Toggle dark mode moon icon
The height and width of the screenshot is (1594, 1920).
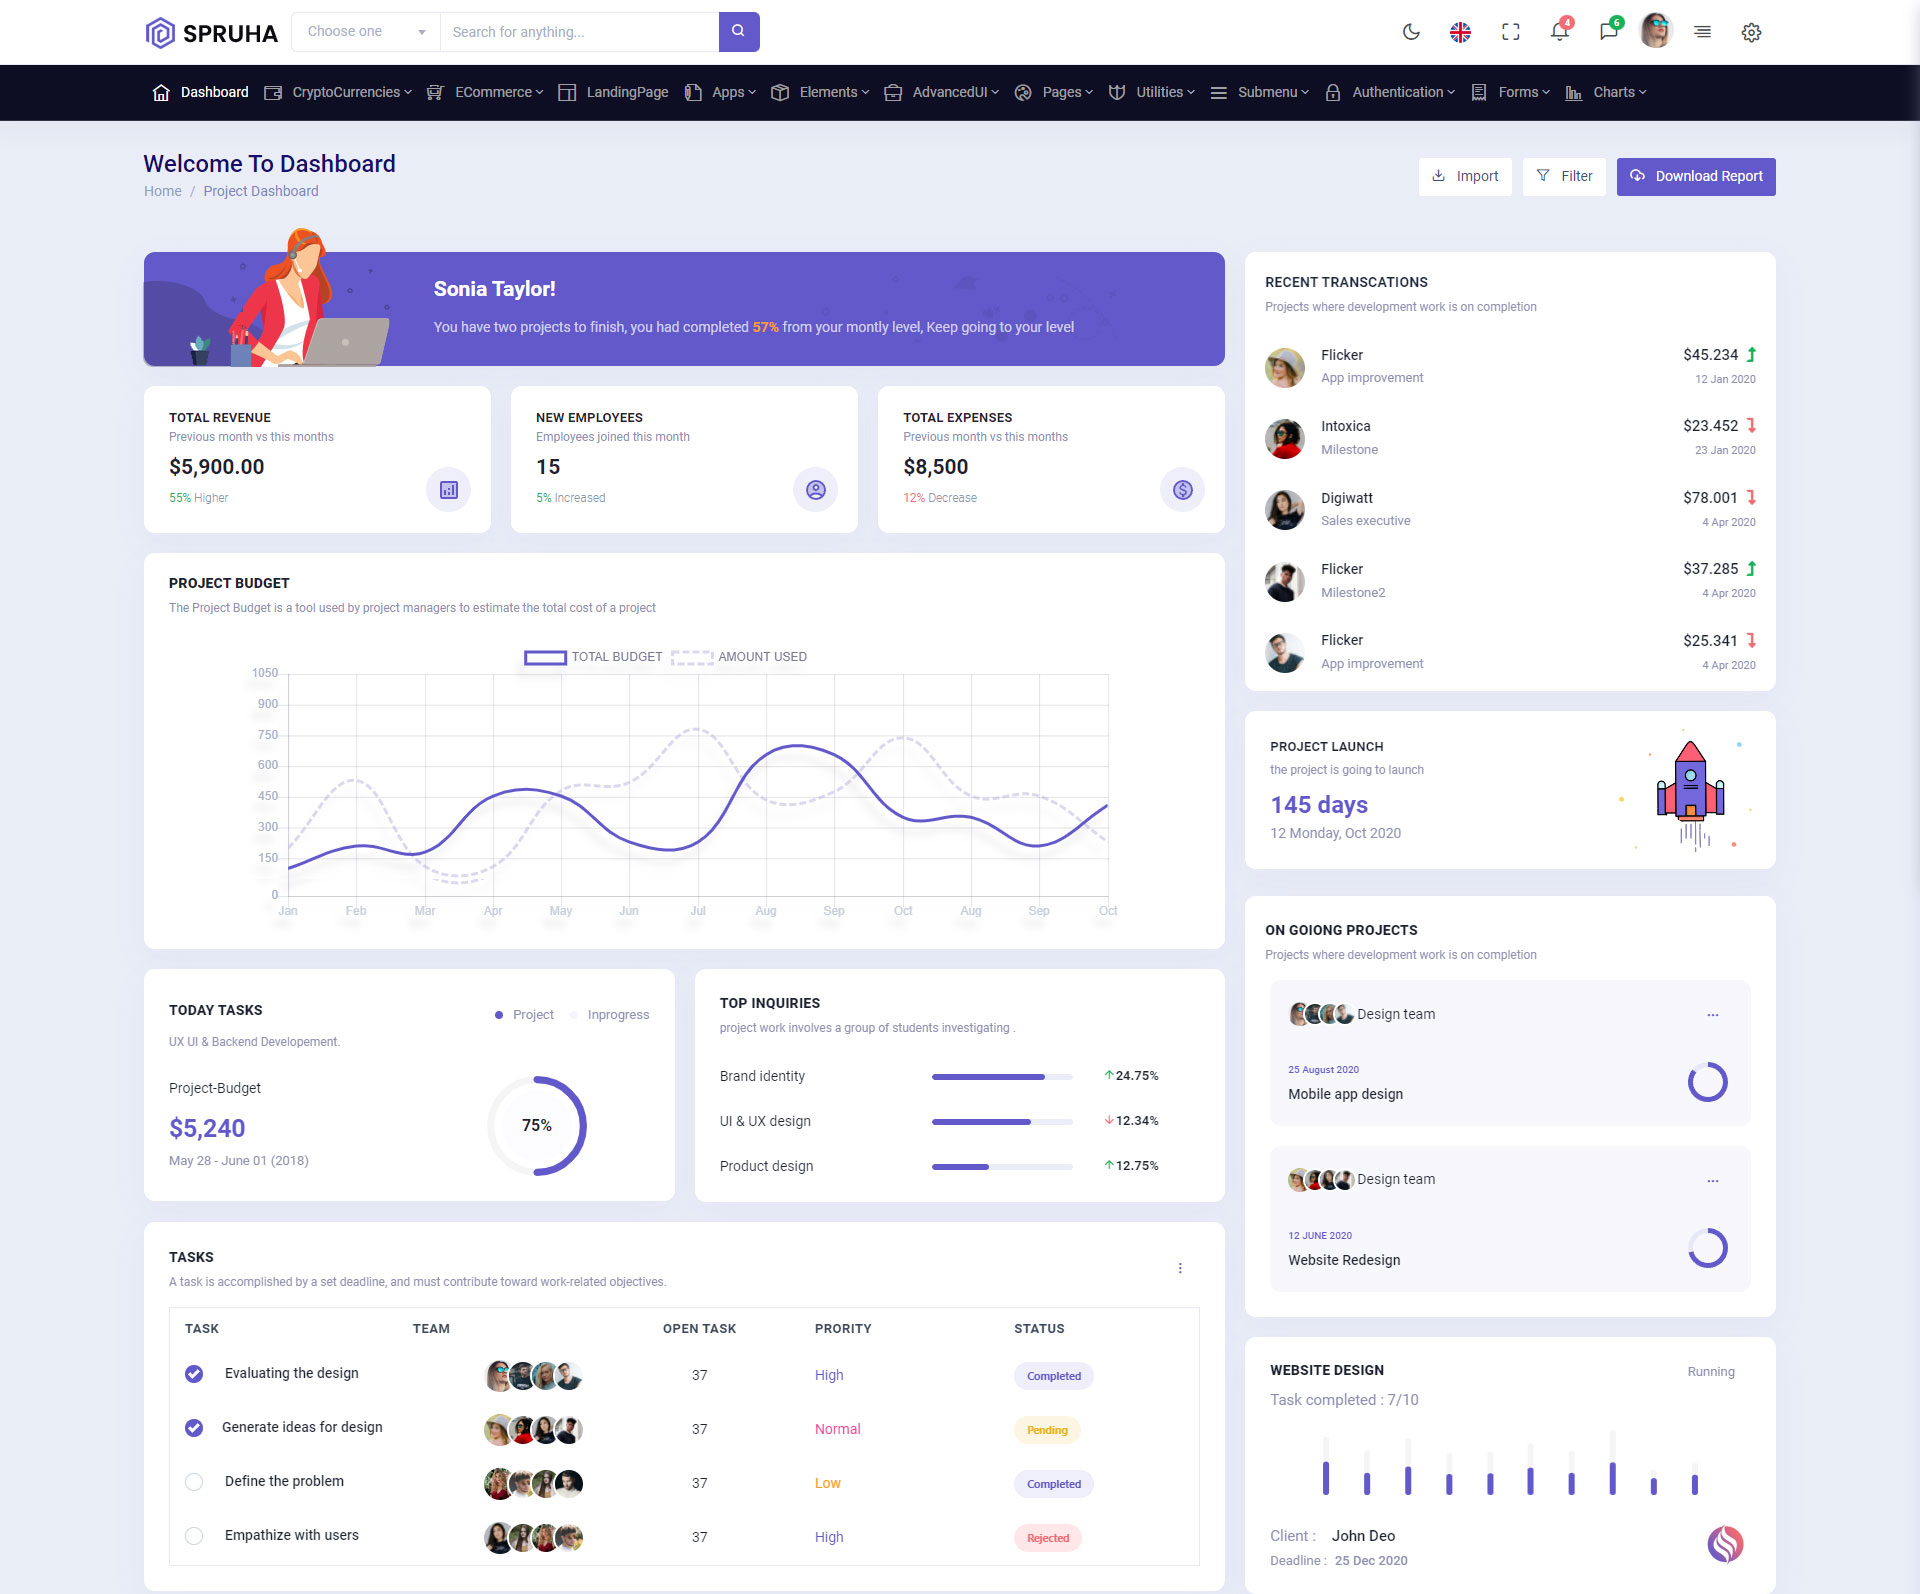(1411, 32)
